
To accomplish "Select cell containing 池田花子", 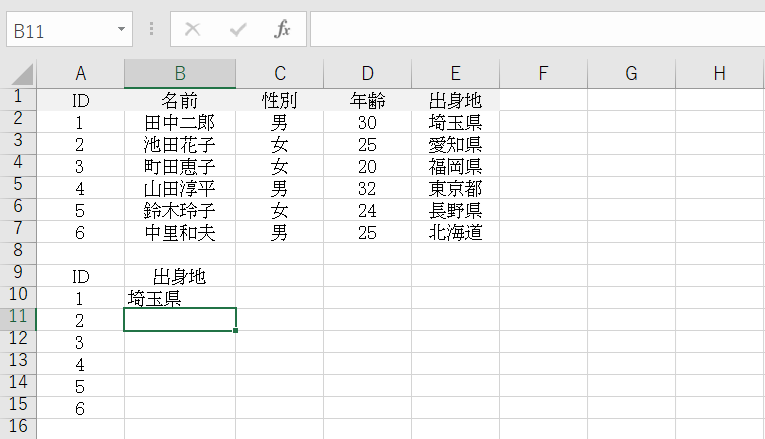I will [x=180, y=144].
